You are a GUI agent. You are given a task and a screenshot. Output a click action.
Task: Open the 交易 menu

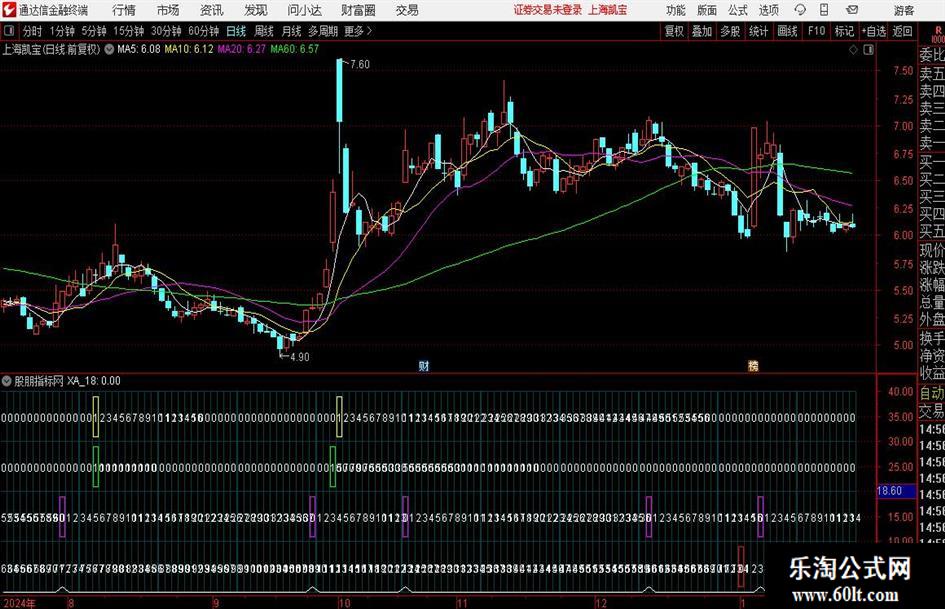click(407, 10)
